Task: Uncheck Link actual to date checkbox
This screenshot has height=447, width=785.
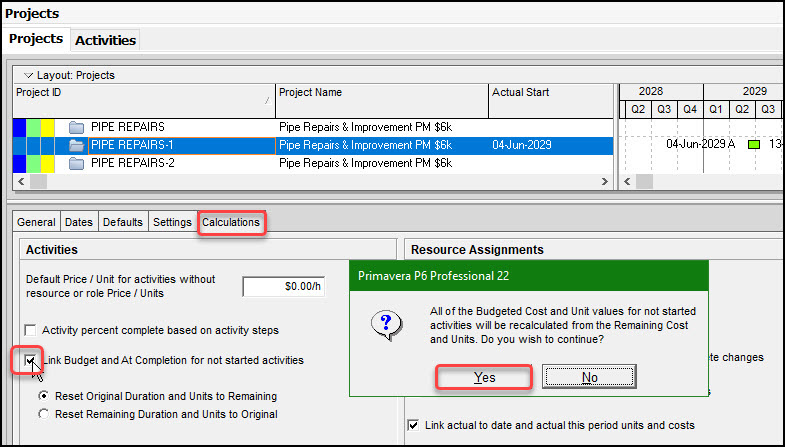Action: pyautogui.click(x=414, y=426)
